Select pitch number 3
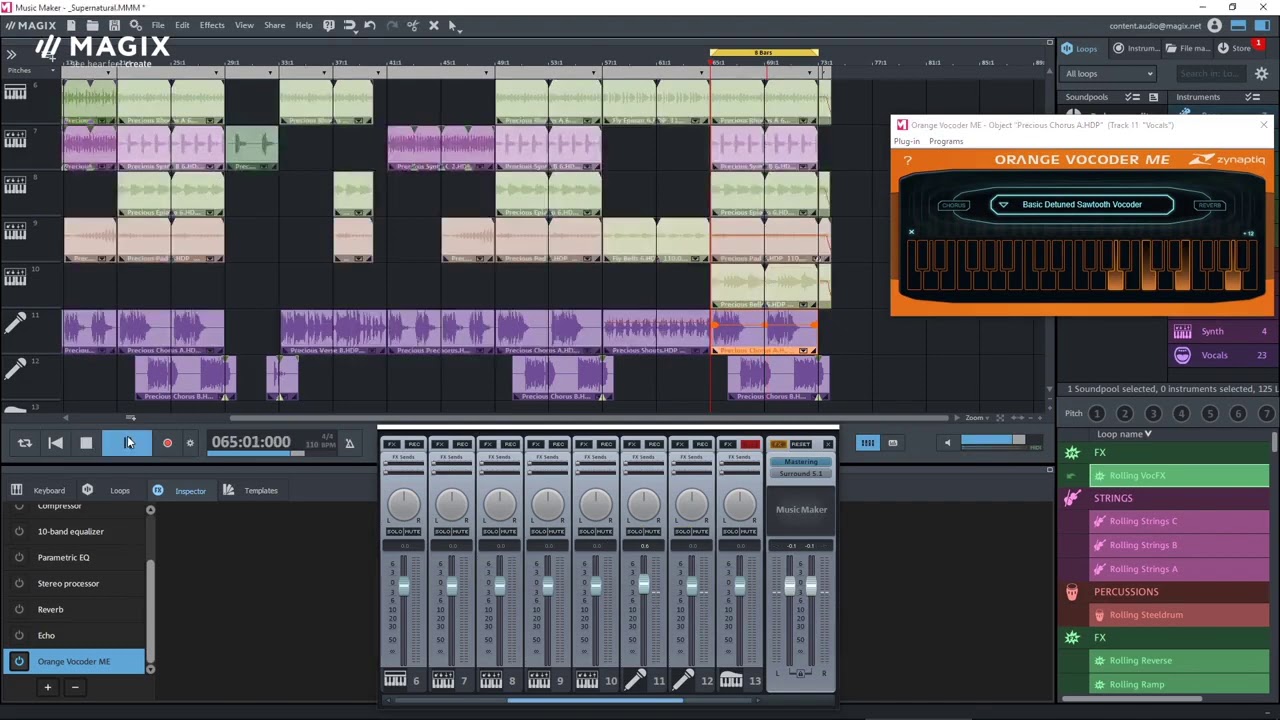Viewport: 1280px width, 720px height. (x=1153, y=413)
